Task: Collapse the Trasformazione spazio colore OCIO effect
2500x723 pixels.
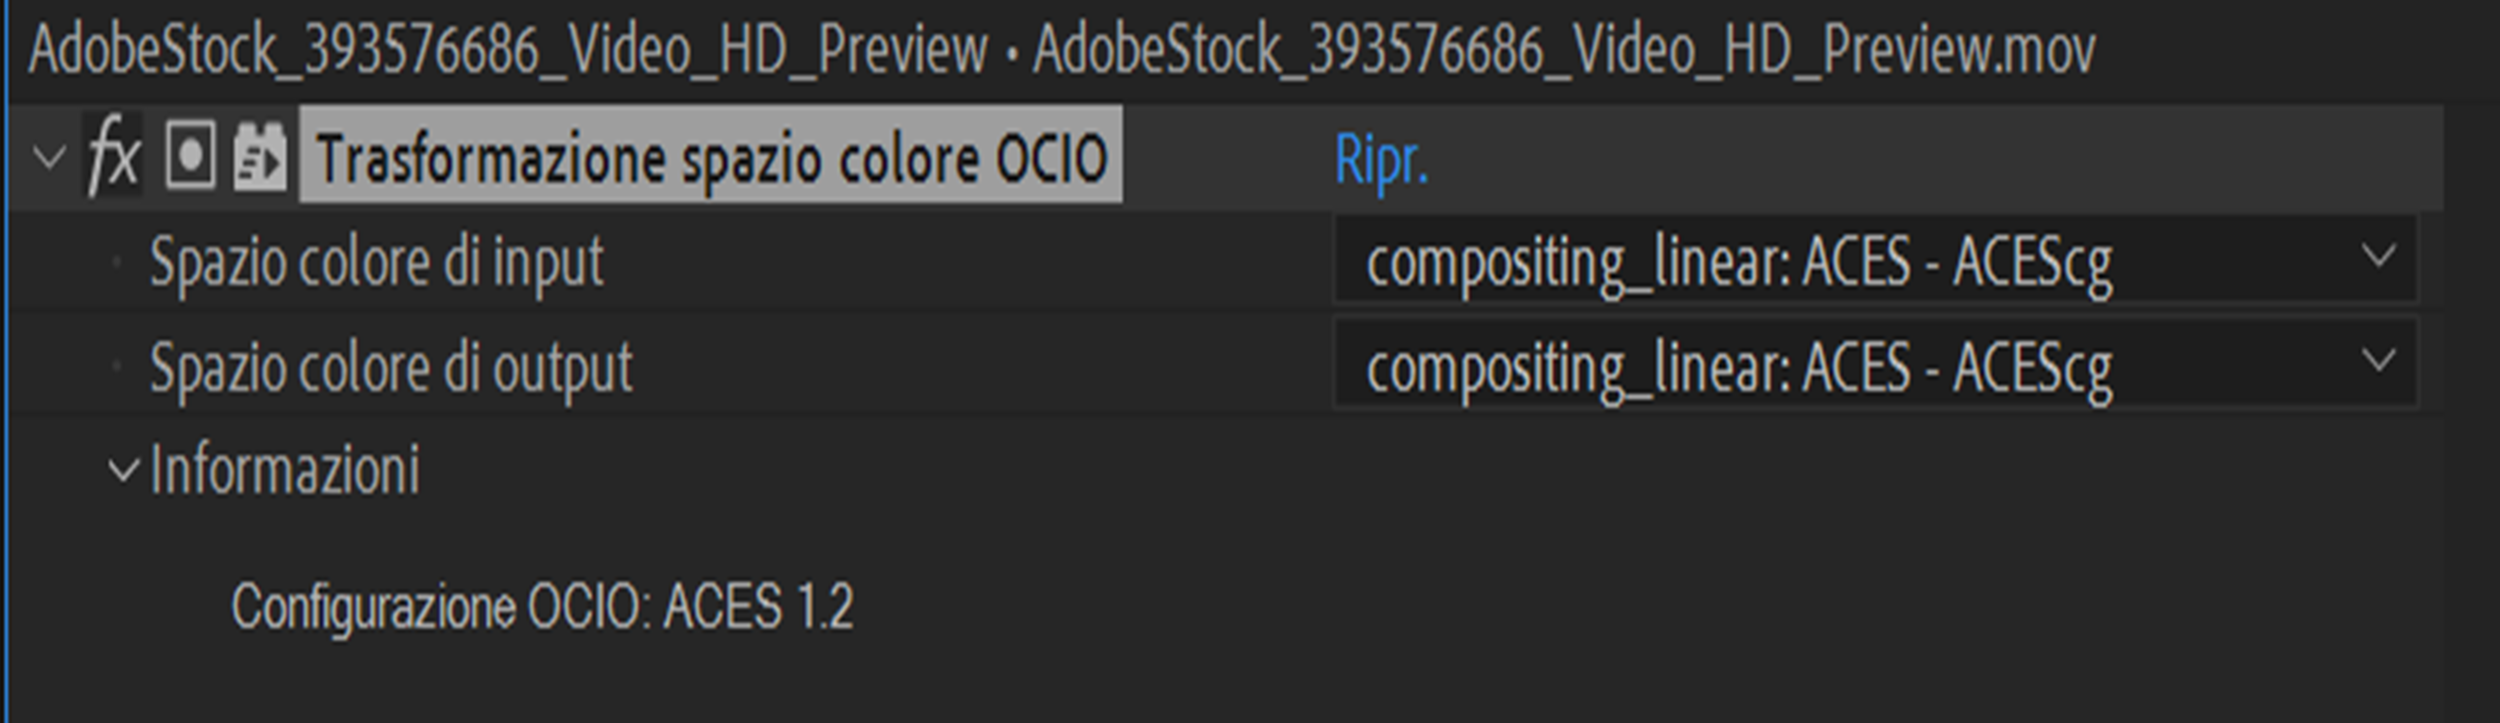Action: pyautogui.click(x=48, y=157)
